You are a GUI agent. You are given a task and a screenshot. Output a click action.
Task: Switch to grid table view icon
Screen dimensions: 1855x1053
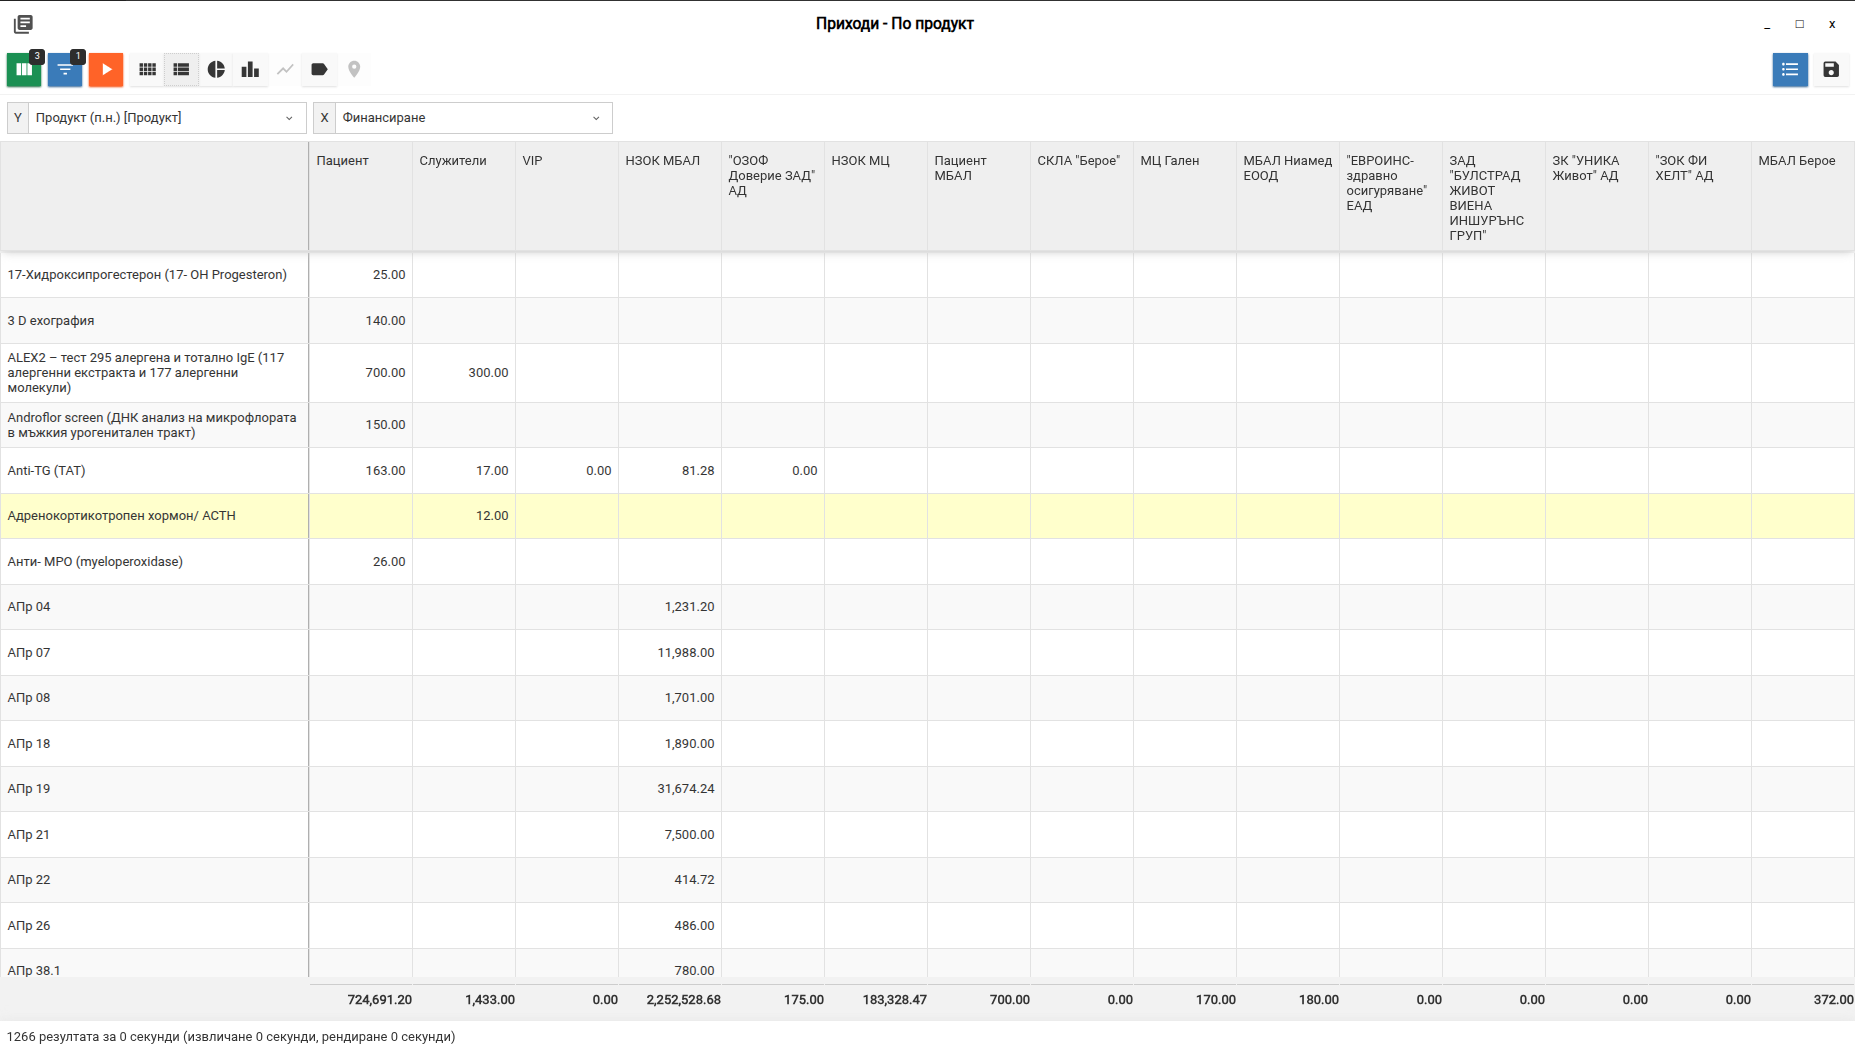pyautogui.click(x=147, y=69)
